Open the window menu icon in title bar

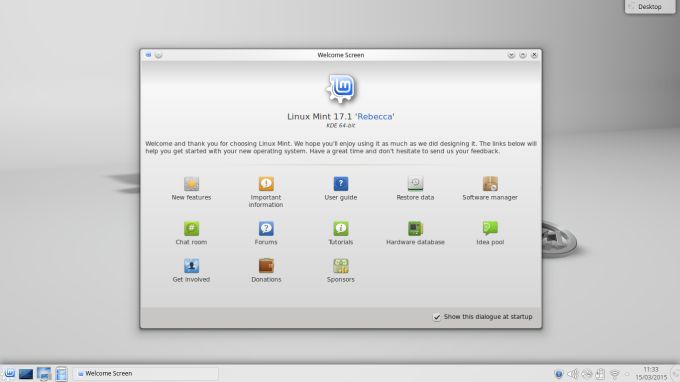148,55
